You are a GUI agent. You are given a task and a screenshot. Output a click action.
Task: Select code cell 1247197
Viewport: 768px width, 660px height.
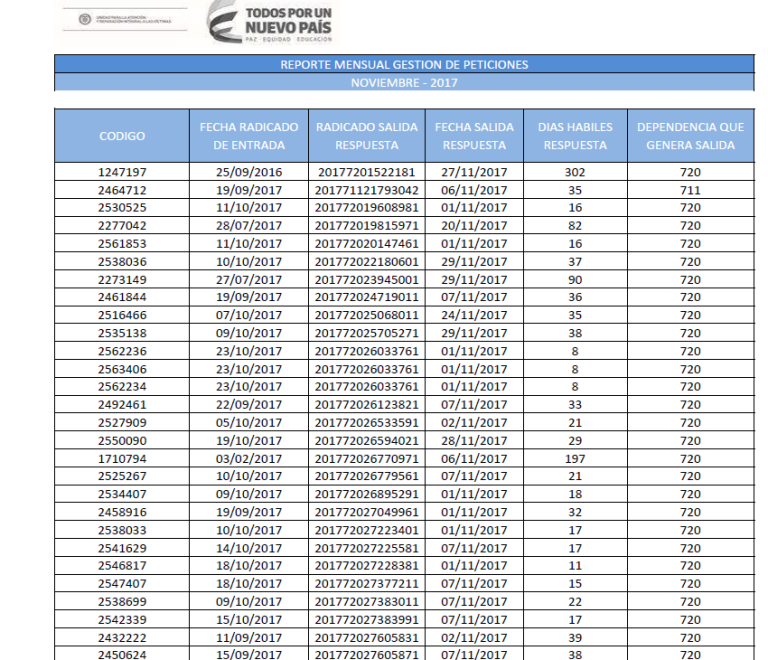[122, 172]
